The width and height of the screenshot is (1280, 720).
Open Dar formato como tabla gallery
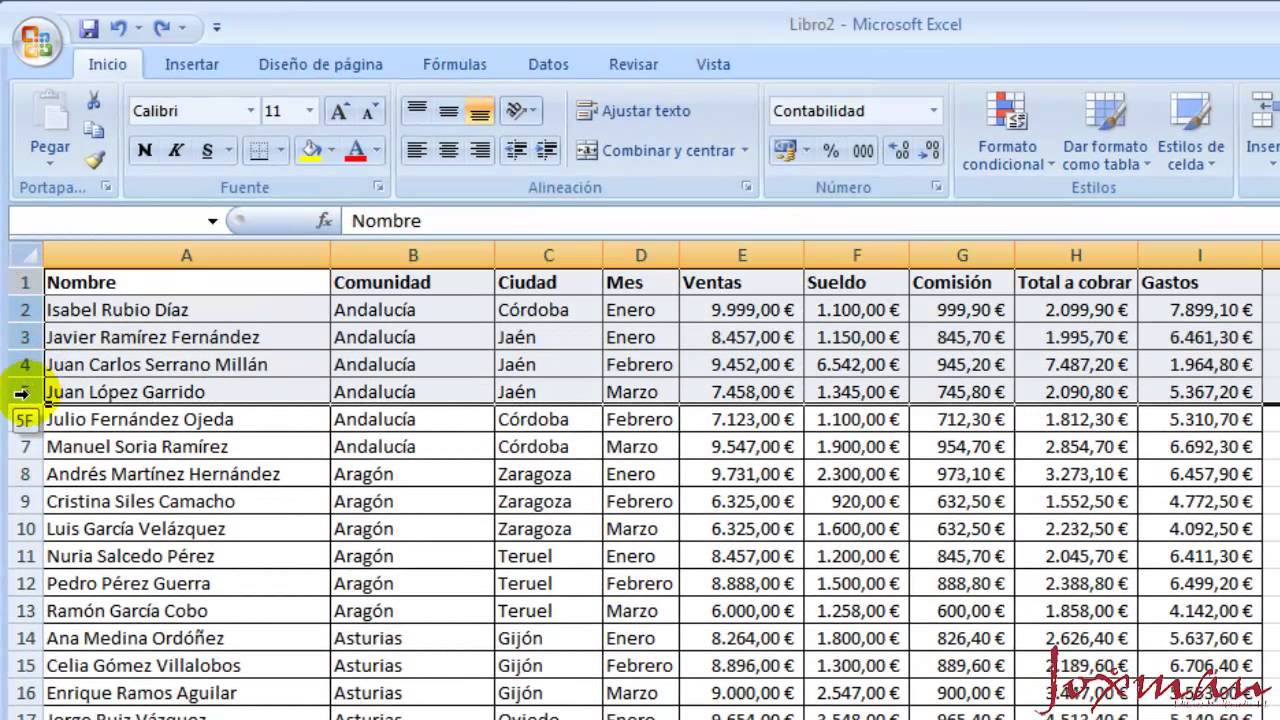[x=1105, y=130]
